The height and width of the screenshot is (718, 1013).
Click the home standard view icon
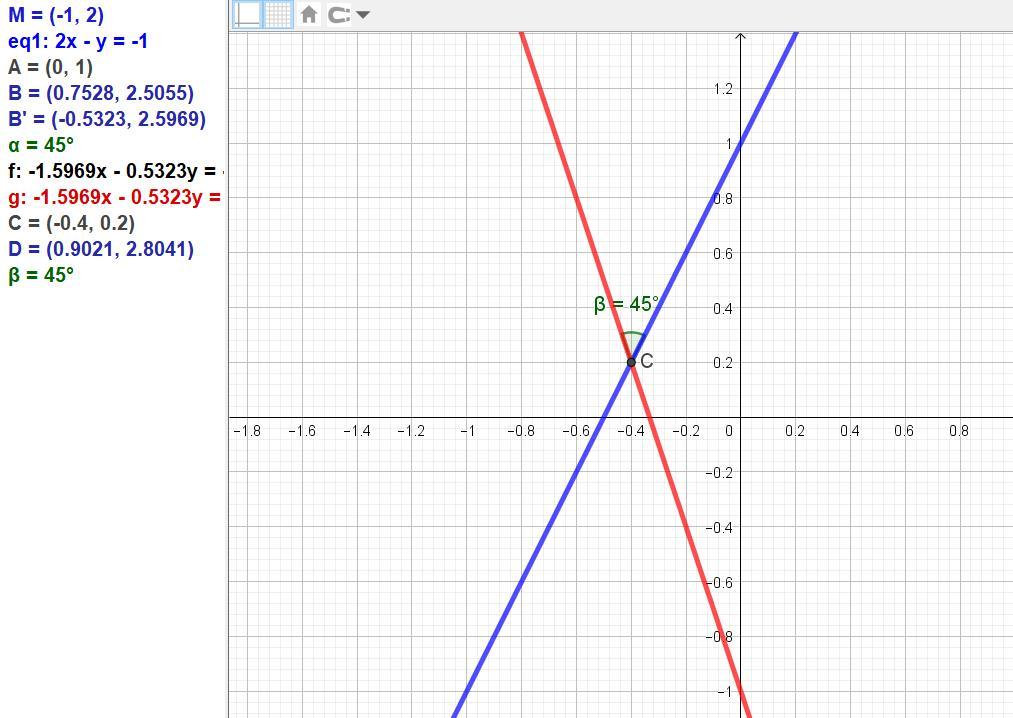[309, 14]
